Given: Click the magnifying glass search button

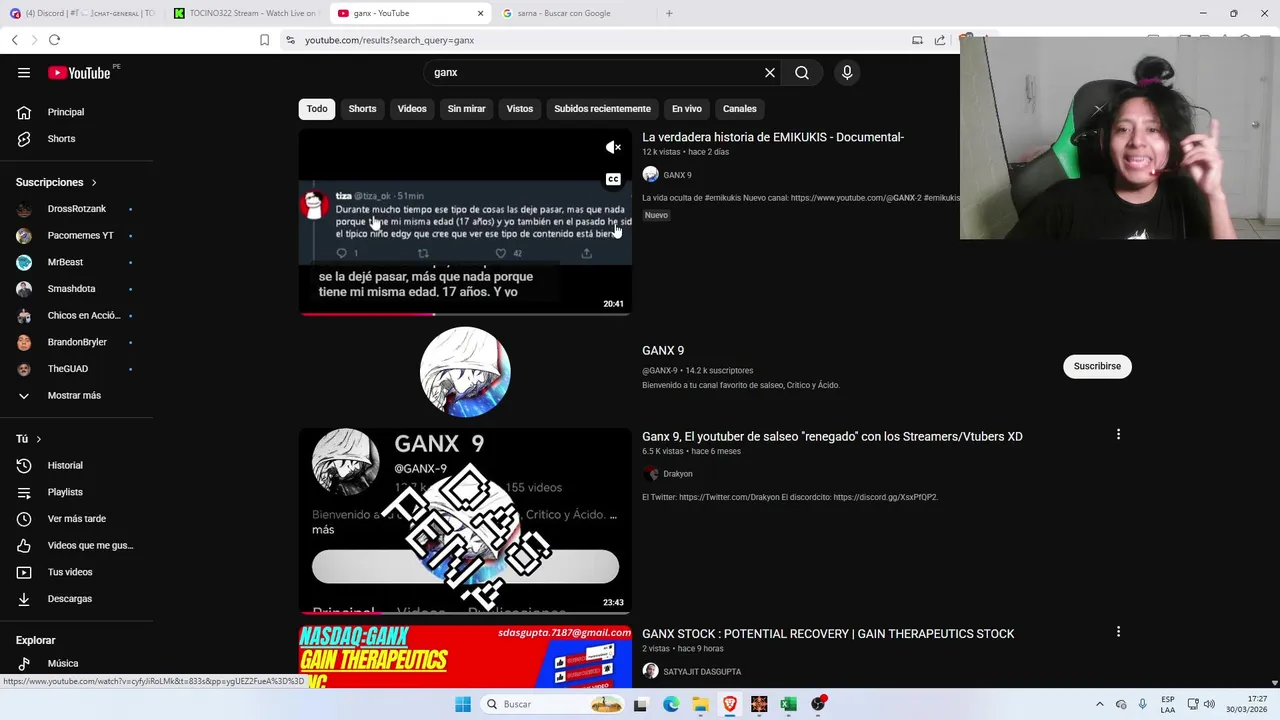Looking at the screenshot, I should tap(802, 72).
